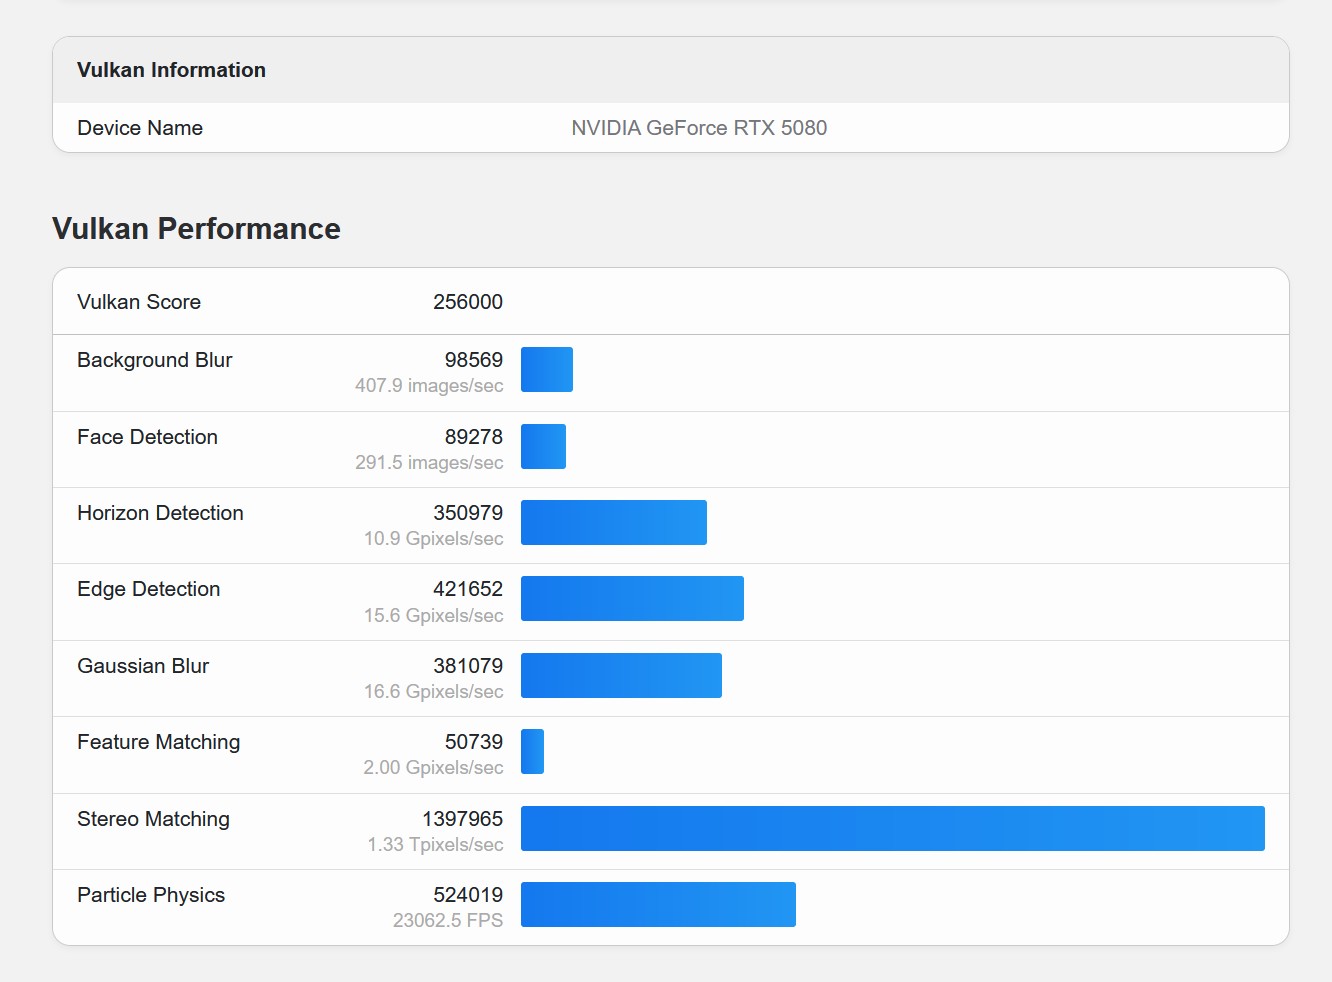Click the Feature Matching score 50739
This screenshot has width=1332, height=982.
(473, 742)
